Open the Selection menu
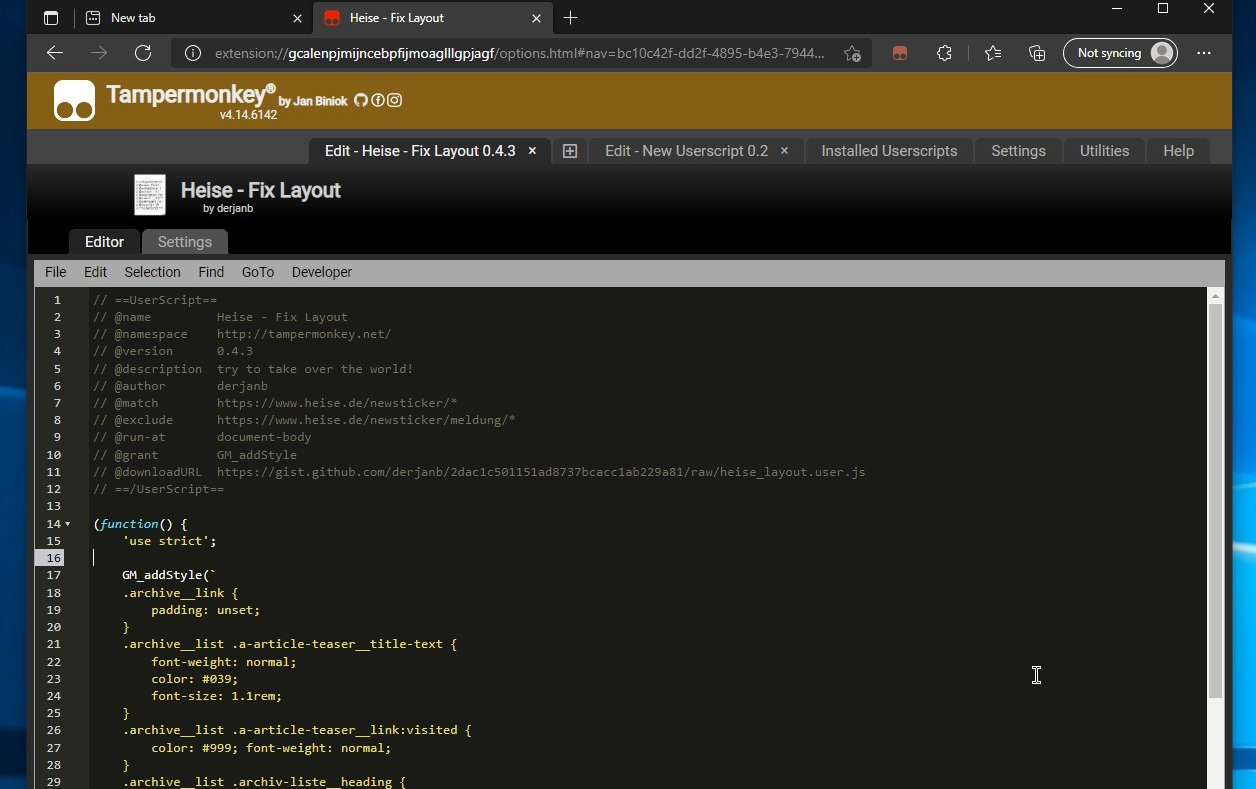The image size is (1256, 789). [152, 272]
